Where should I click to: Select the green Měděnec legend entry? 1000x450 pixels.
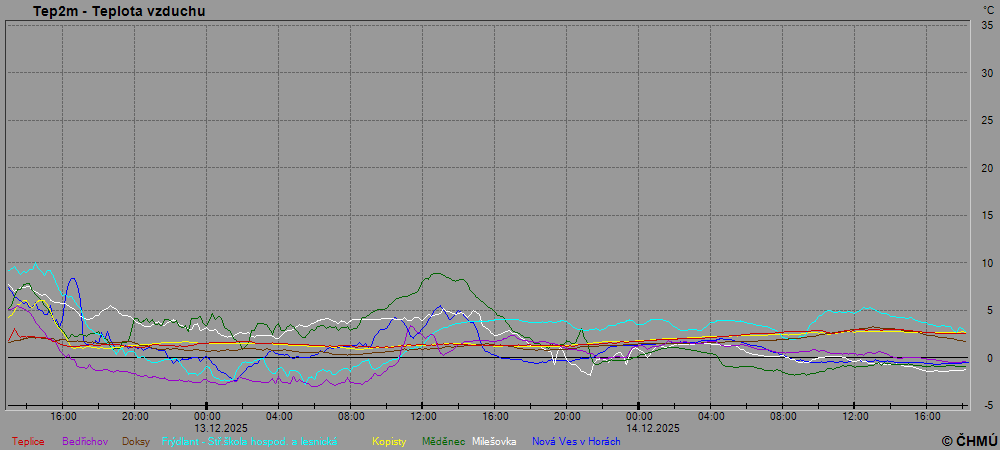443,441
